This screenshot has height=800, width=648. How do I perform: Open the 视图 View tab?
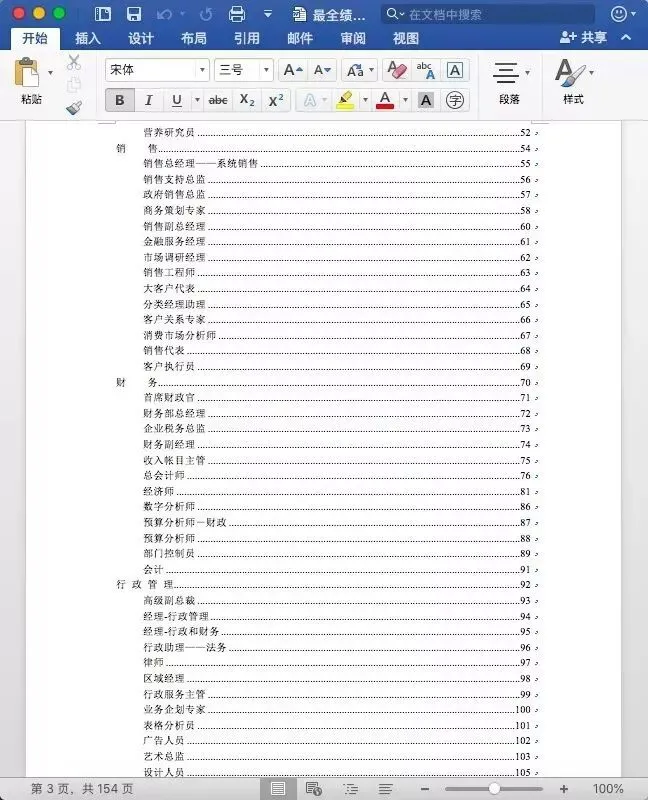[406, 38]
